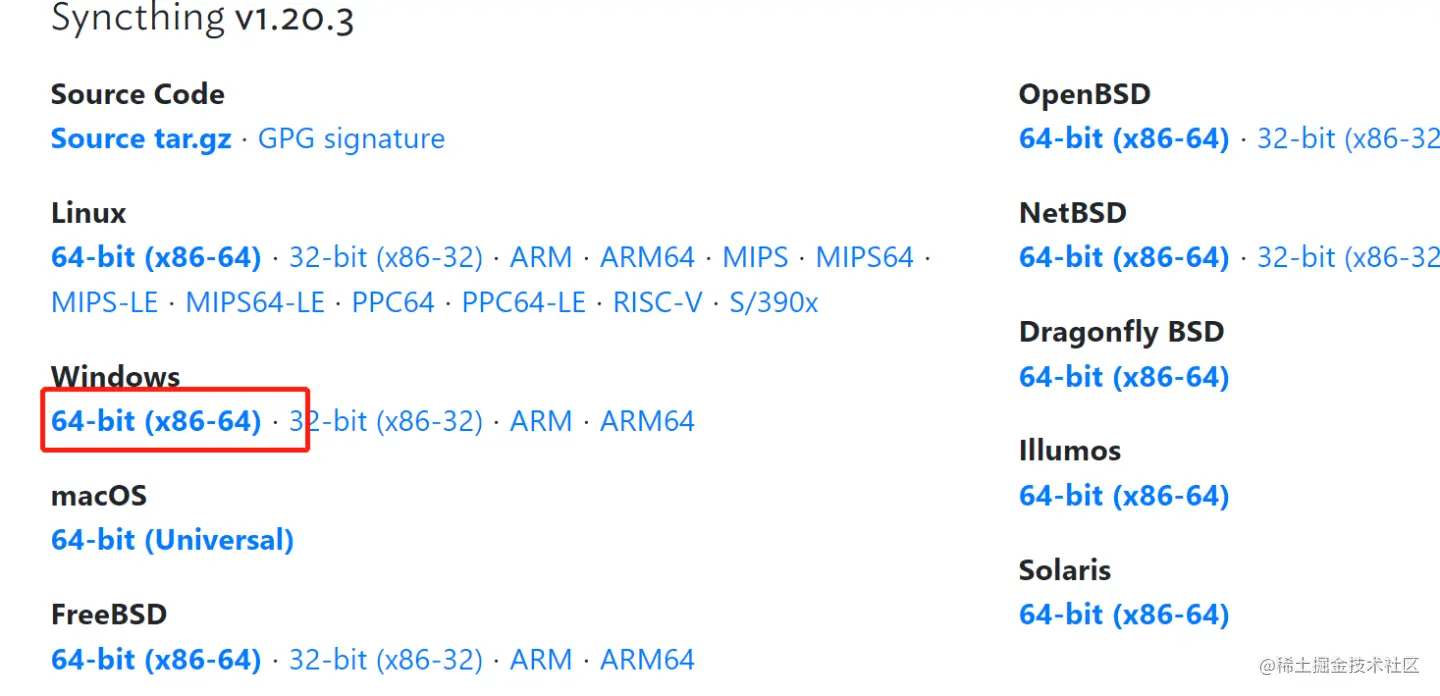Click OpenBSD 64-bit (x86-64) link
Viewport: 1440px width, 696px height.
click(x=1123, y=139)
